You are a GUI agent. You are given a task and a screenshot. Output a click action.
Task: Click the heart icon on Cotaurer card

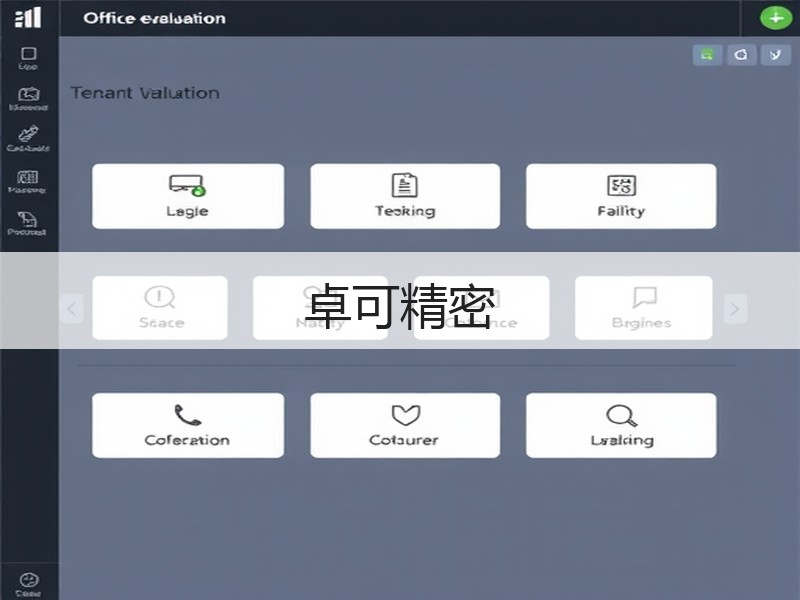click(406, 415)
